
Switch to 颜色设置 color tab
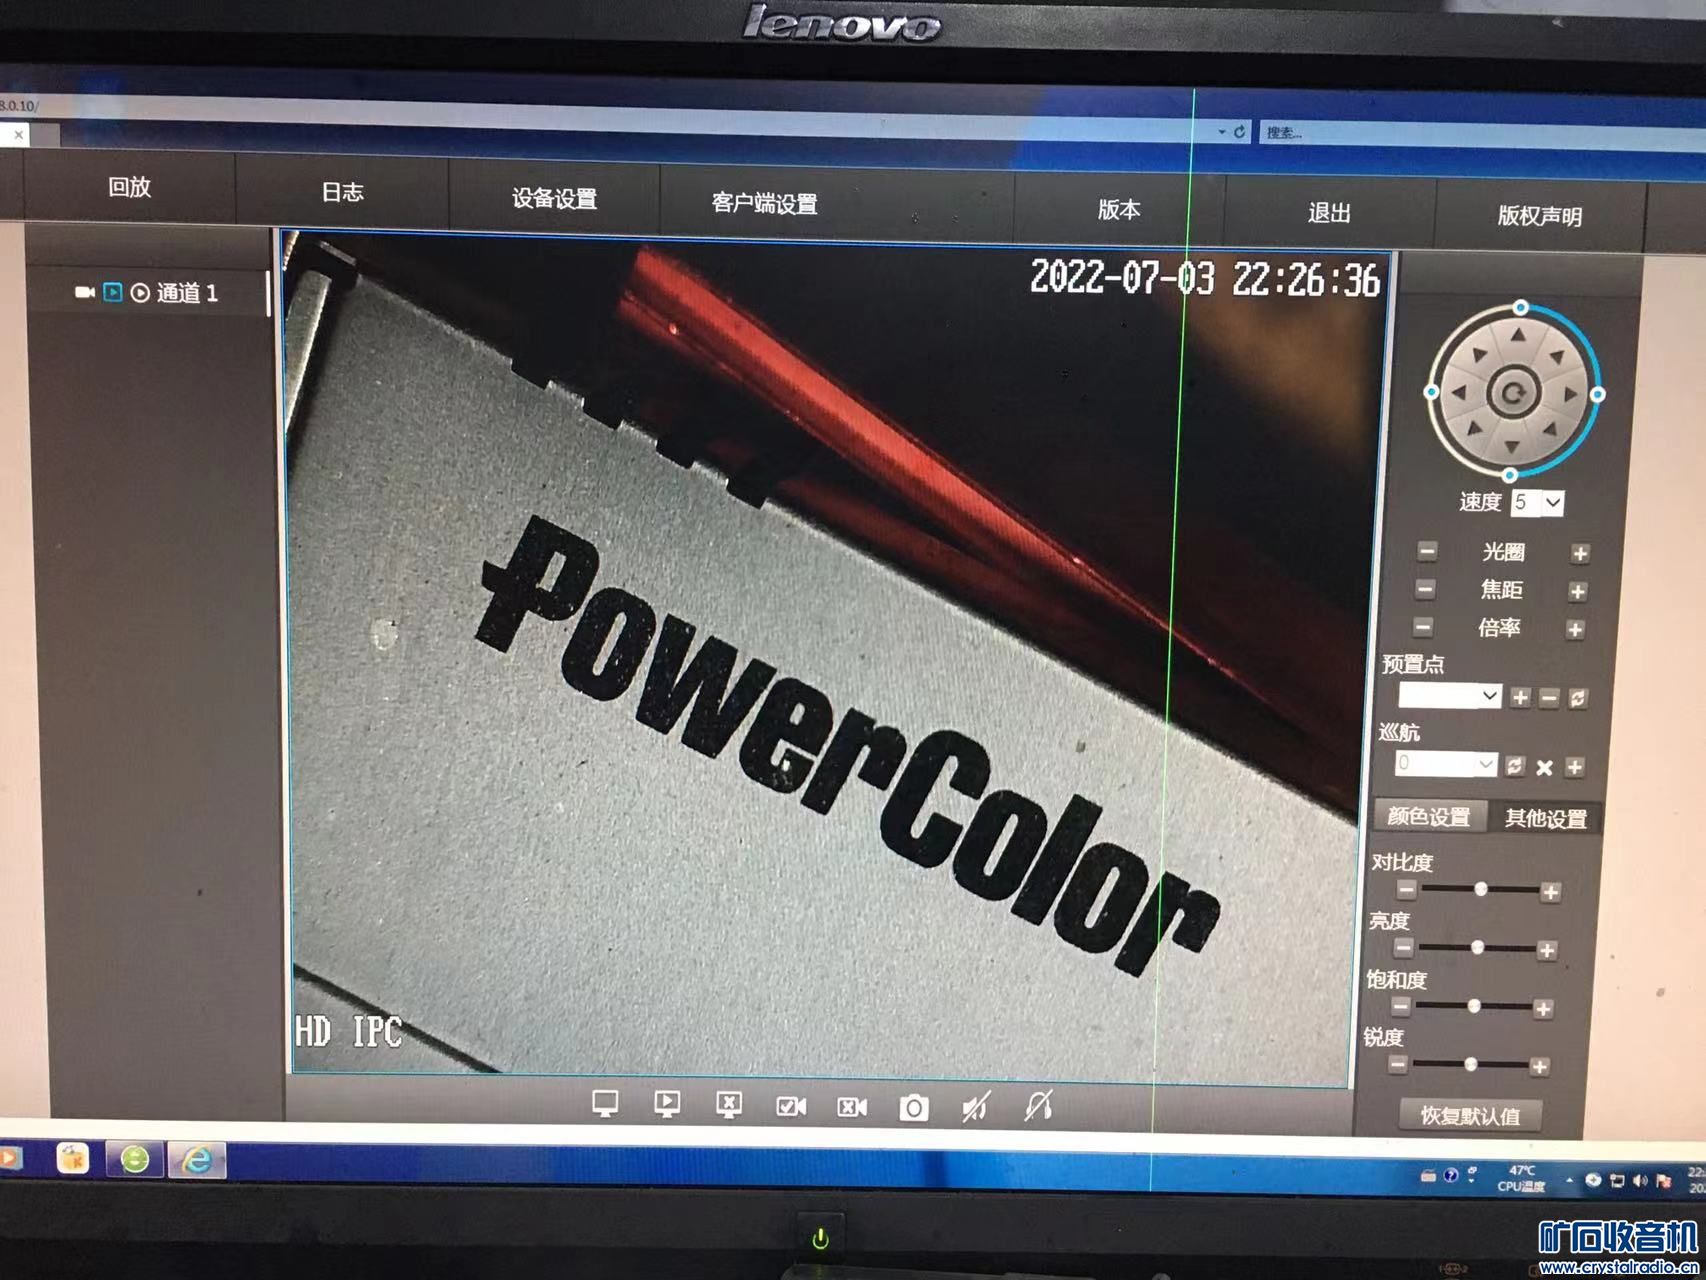tap(1429, 816)
